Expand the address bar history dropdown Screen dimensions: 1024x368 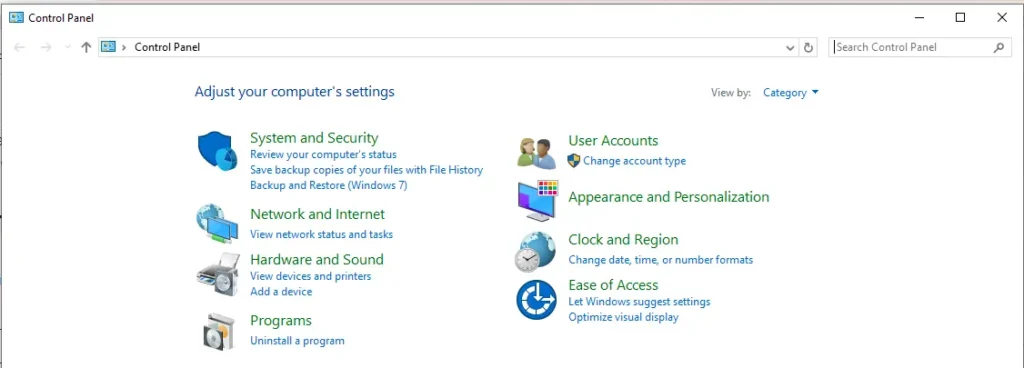point(790,47)
